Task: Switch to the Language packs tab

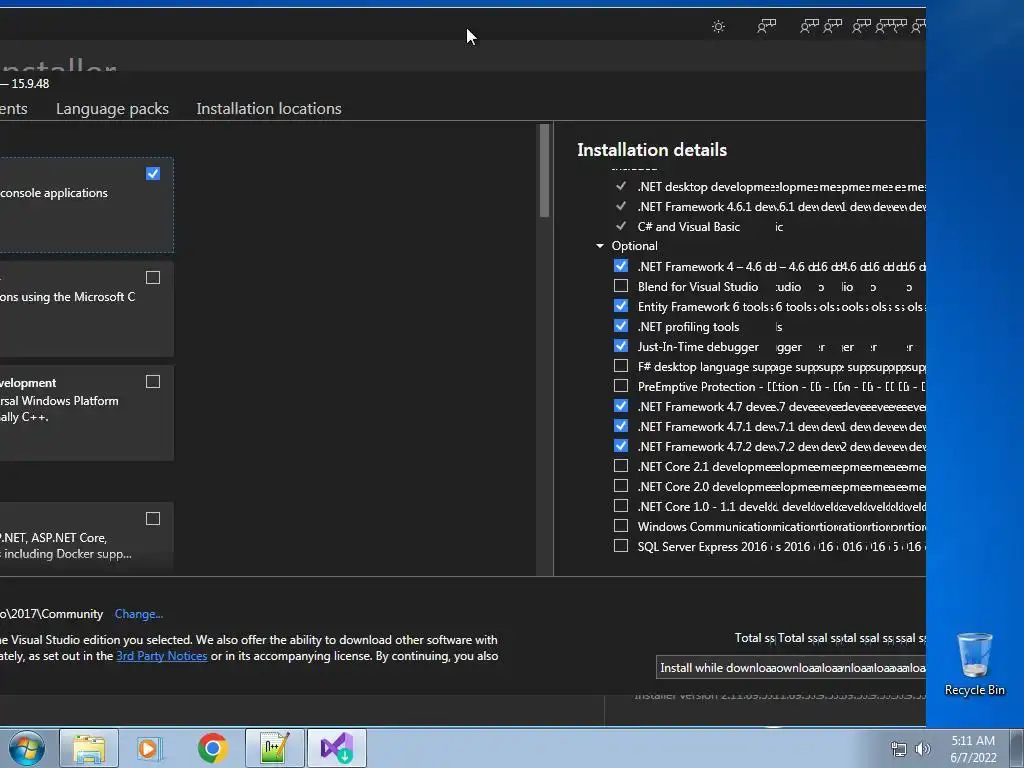Action: pos(112,108)
